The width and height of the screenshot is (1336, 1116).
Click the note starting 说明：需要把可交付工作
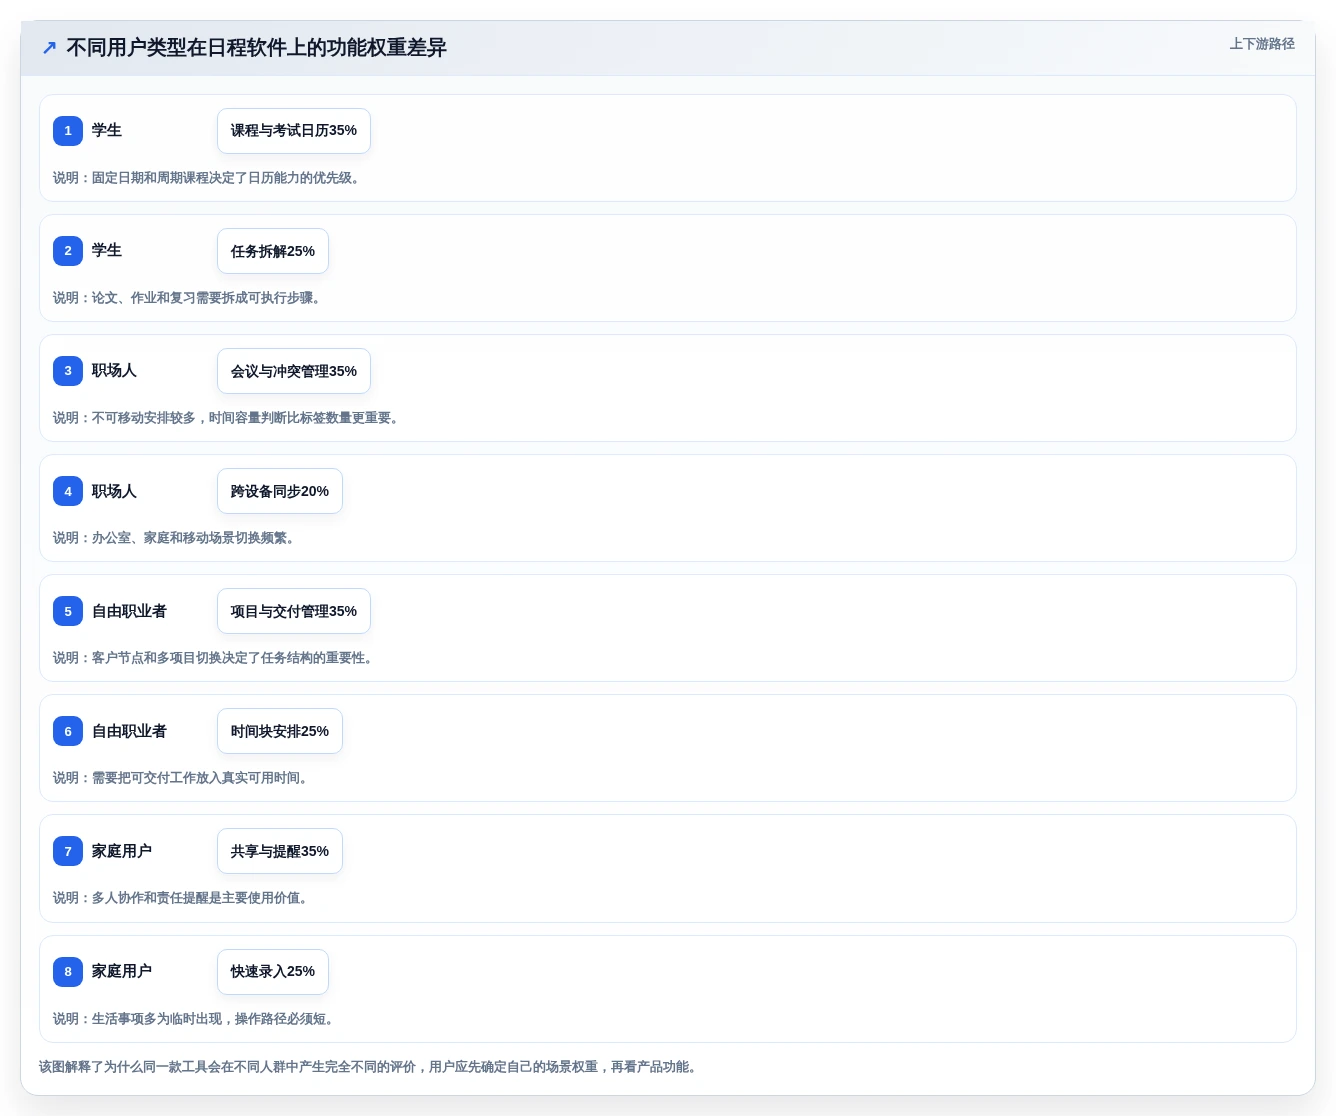(180, 778)
